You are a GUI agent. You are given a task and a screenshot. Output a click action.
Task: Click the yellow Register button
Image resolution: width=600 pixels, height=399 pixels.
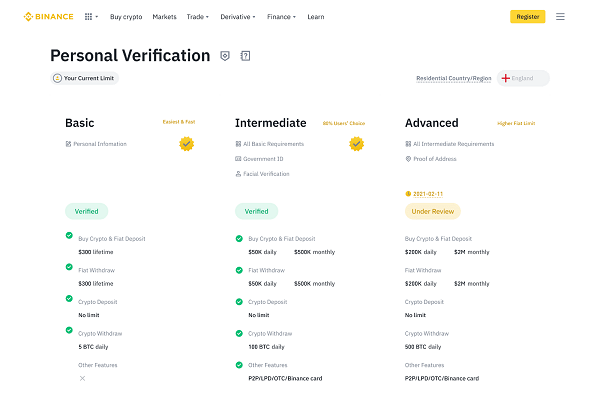527,16
